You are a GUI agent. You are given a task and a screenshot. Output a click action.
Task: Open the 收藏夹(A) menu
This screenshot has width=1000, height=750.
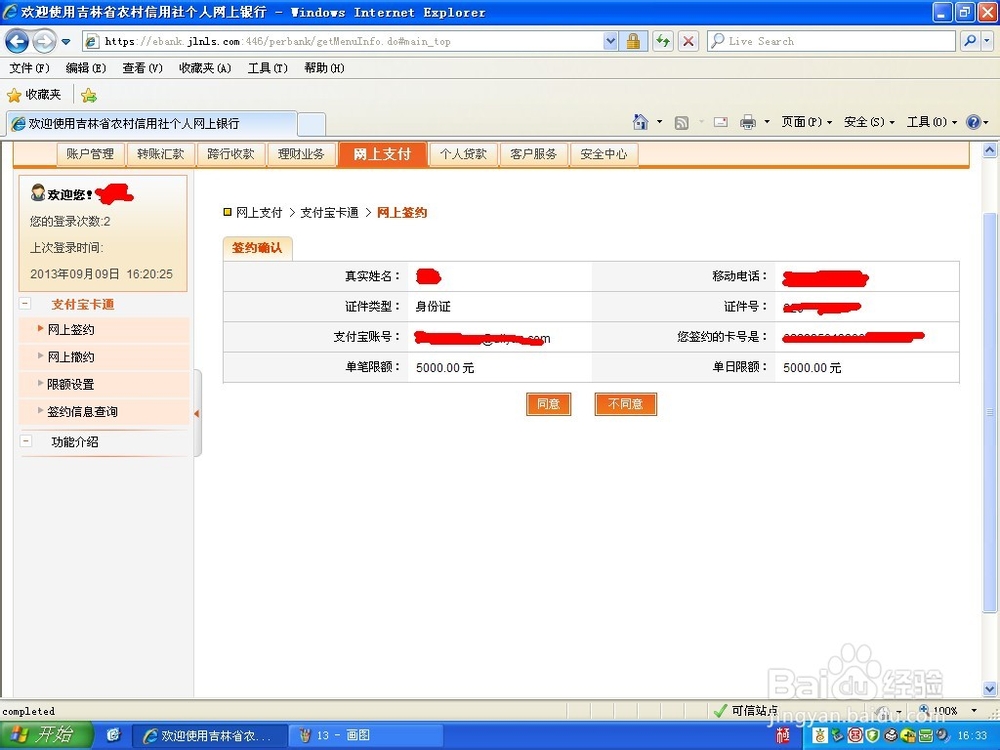(x=205, y=68)
